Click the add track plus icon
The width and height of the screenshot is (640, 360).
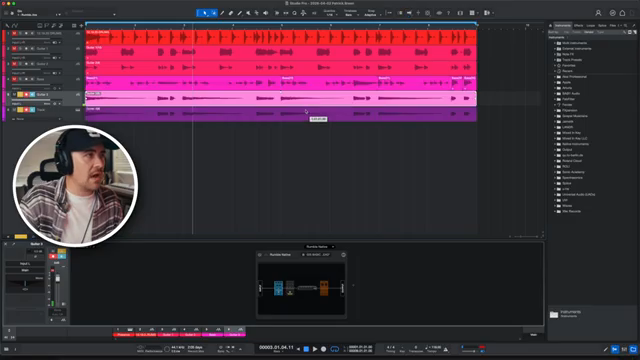point(81,26)
